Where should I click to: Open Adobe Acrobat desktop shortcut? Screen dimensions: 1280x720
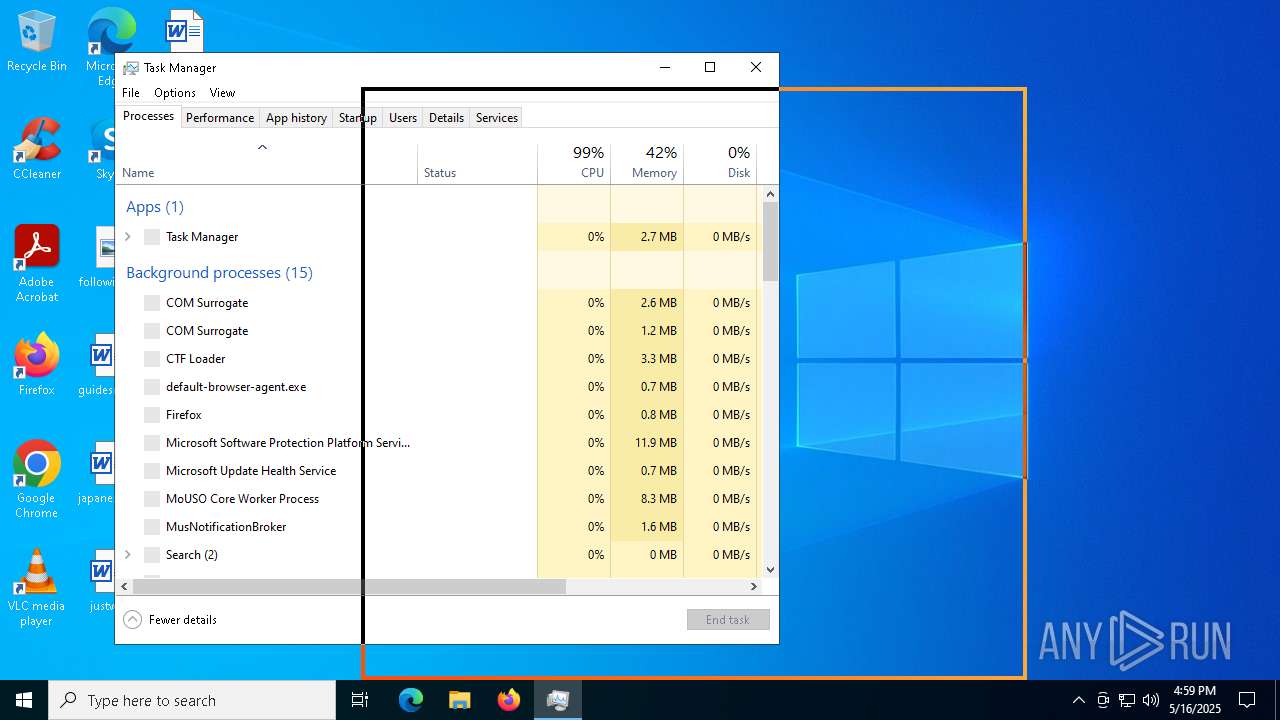coord(36,264)
